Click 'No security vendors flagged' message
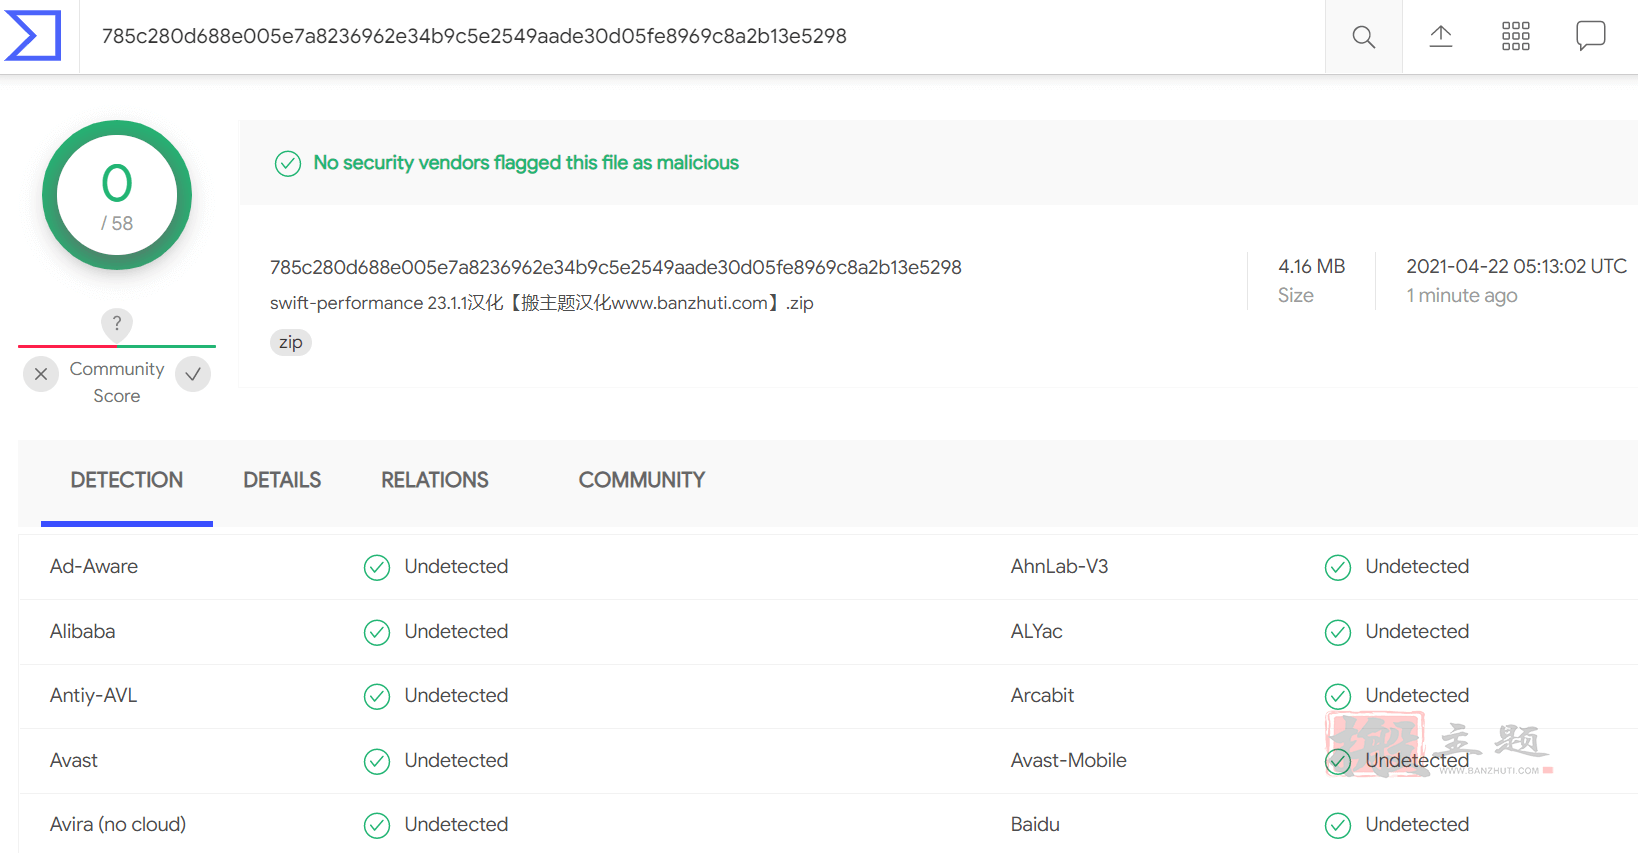This screenshot has width=1638, height=853. [526, 163]
